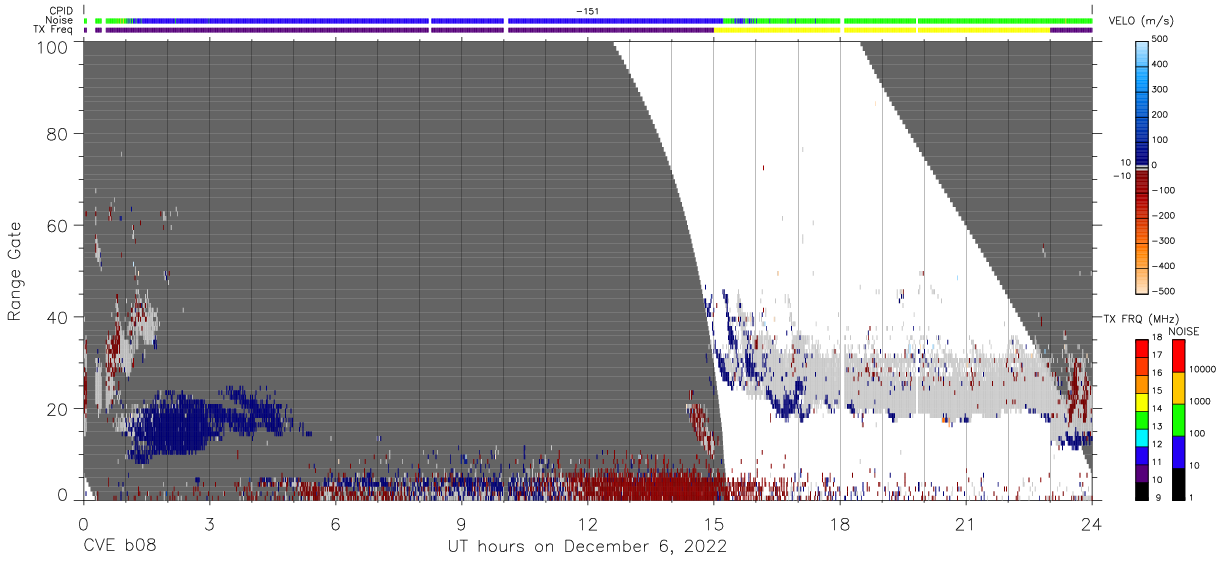This screenshot has height=567, width=1228.
Task: Click the 11 tick on TX FRQ legend
Action: coord(1157,462)
